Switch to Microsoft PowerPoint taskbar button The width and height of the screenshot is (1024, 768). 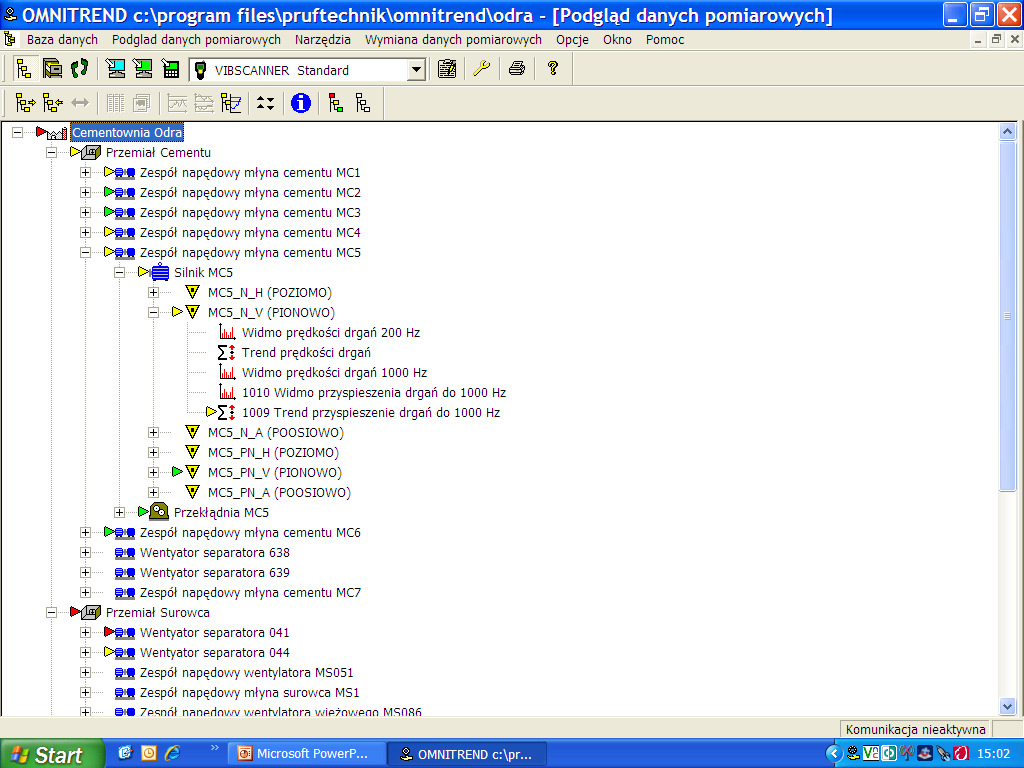(306, 754)
